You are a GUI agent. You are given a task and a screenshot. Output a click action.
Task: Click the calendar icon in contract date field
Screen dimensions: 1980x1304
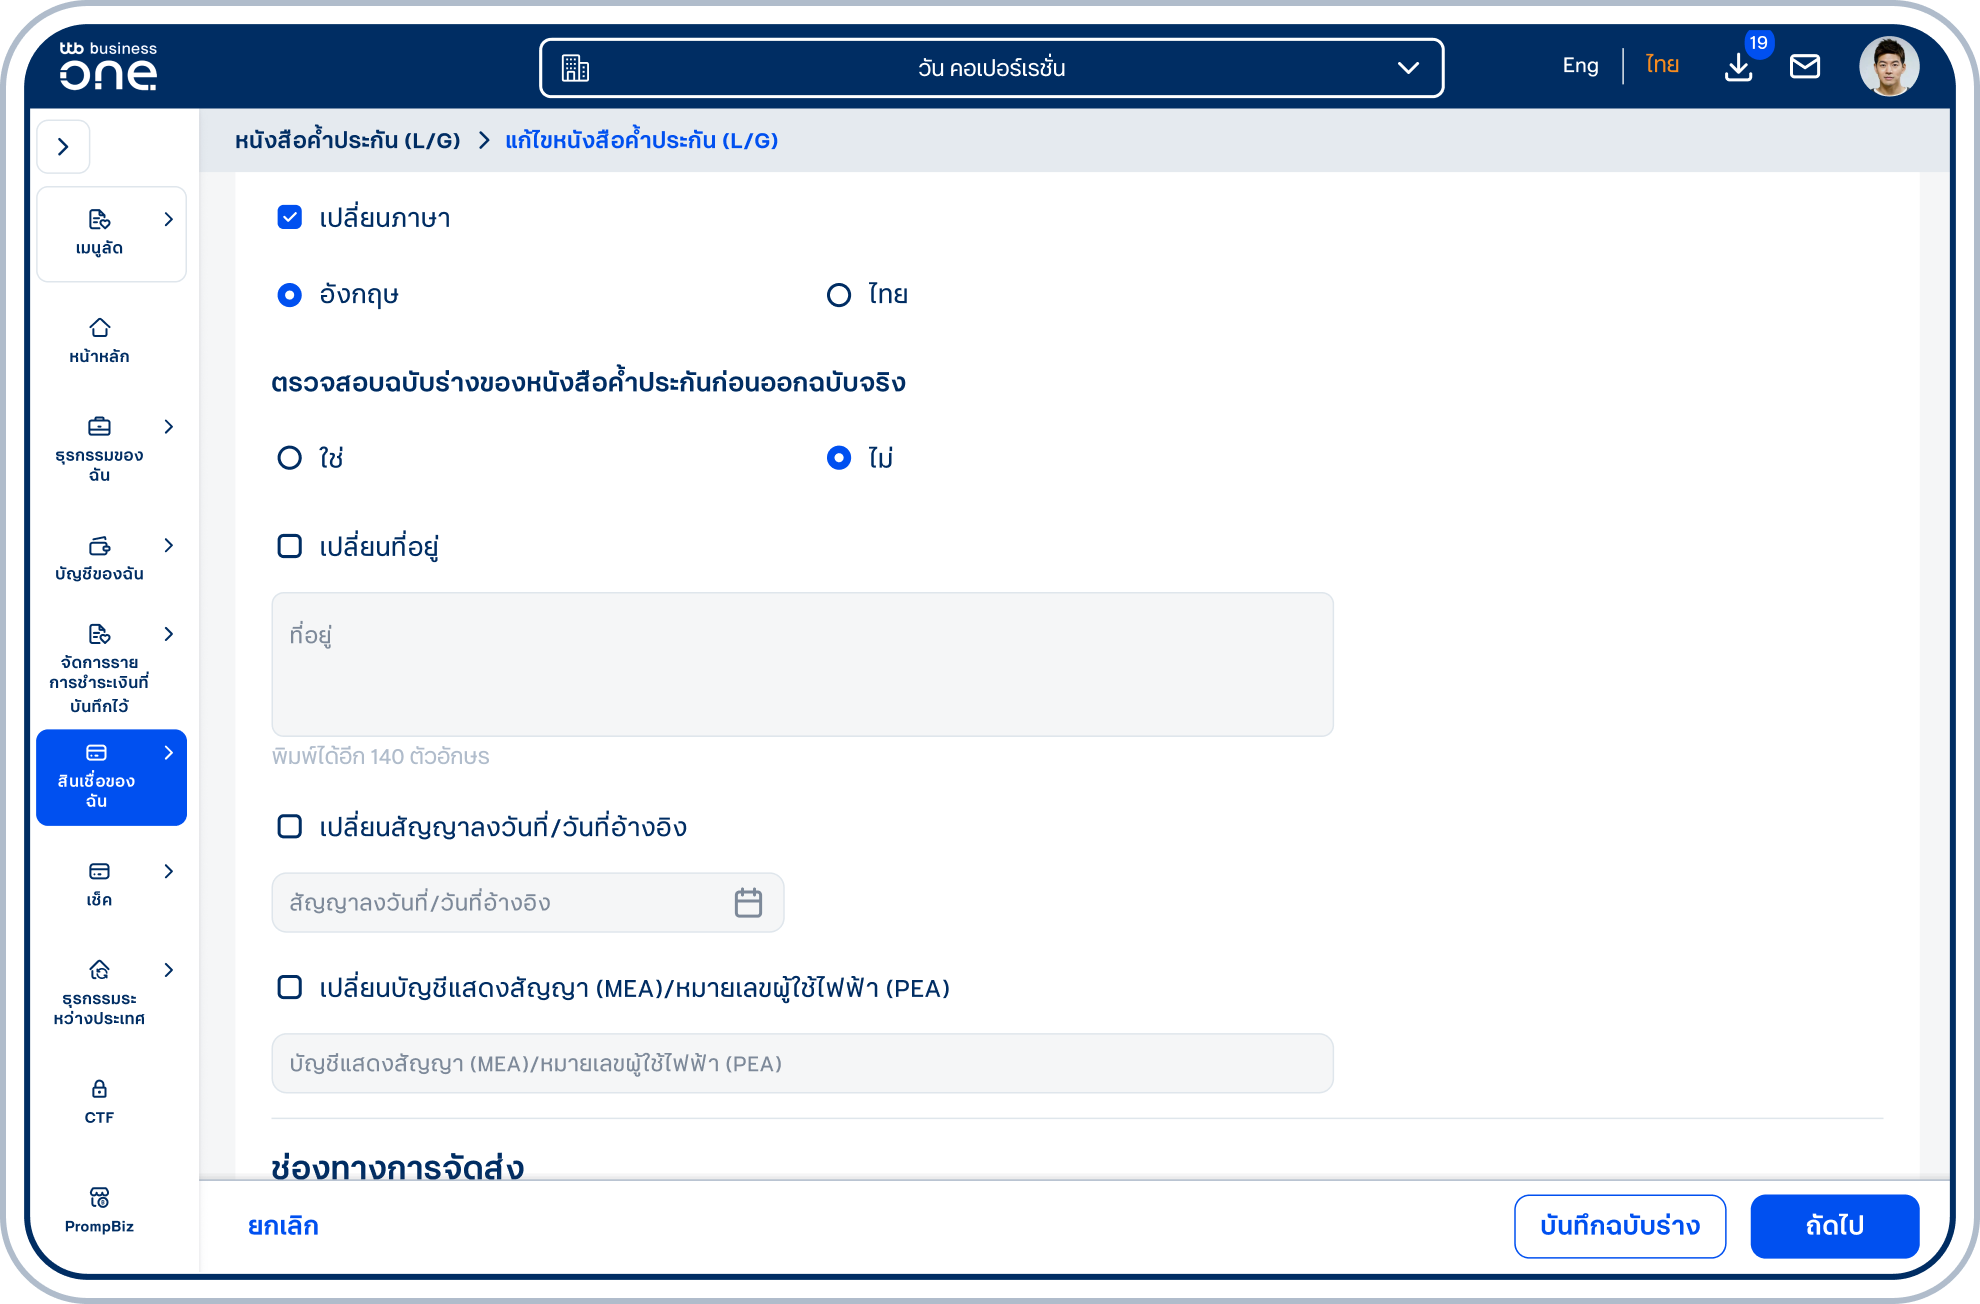[748, 902]
